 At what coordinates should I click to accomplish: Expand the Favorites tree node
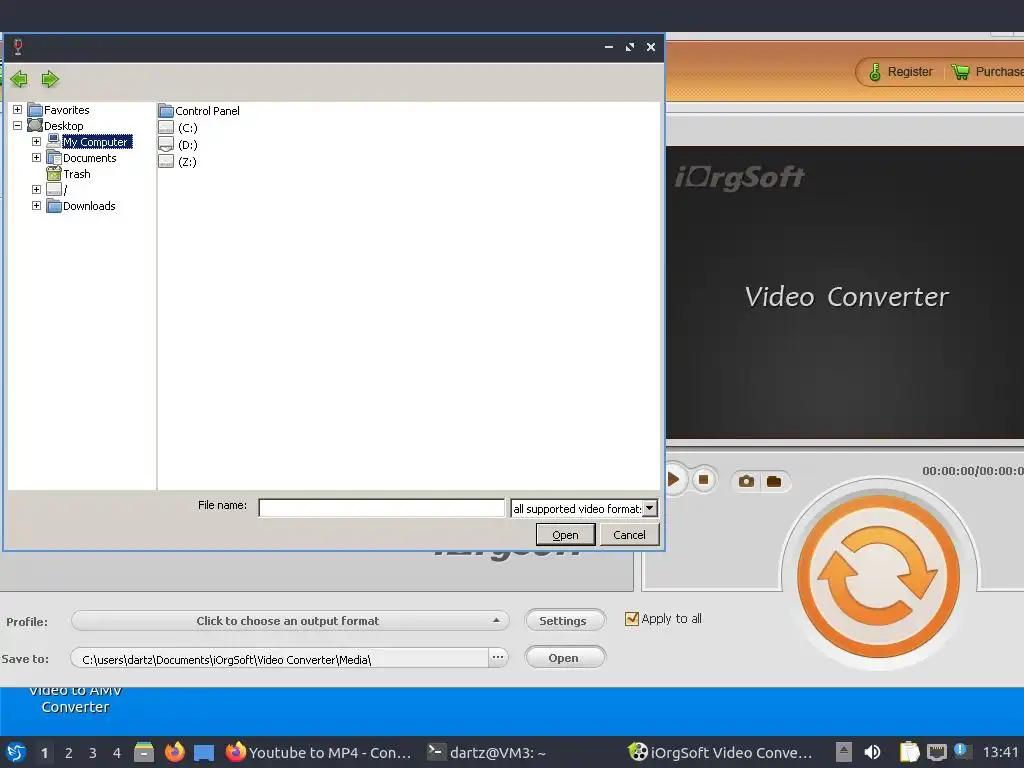pyautogui.click(x=18, y=110)
